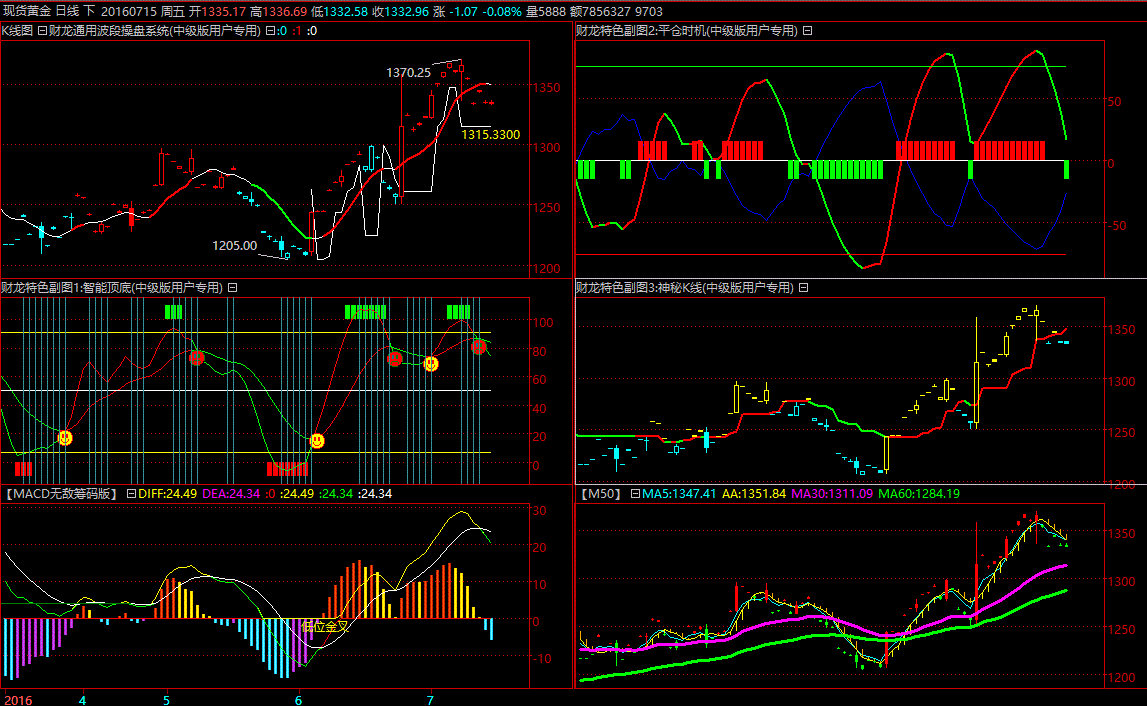1147x706 pixels.
Task: Click the box icon before MA5 in M50 header
Action: (x=635, y=494)
